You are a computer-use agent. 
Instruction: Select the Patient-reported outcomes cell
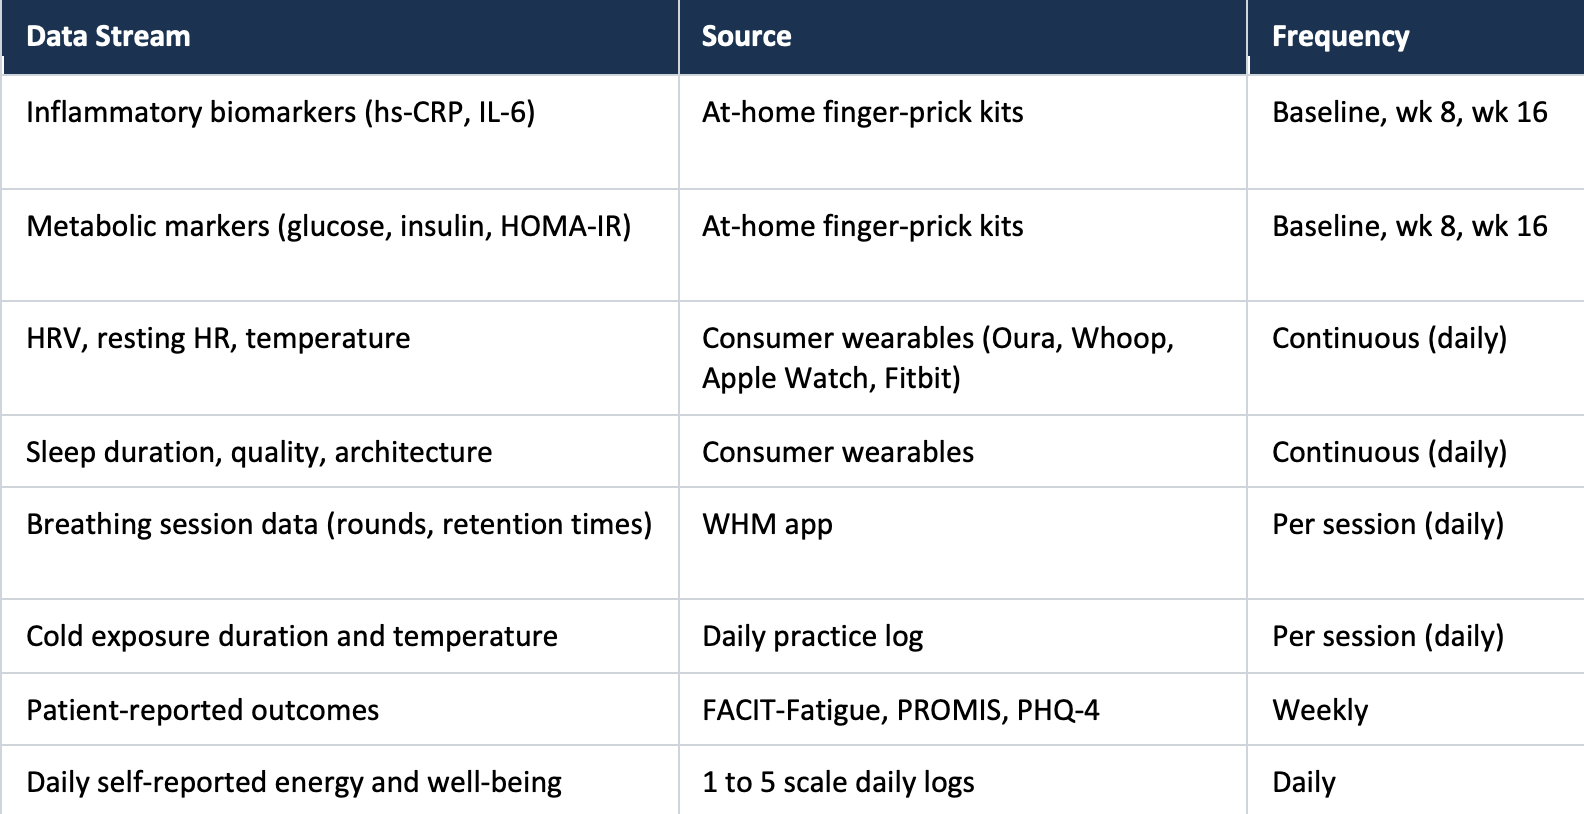pos(203,710)
